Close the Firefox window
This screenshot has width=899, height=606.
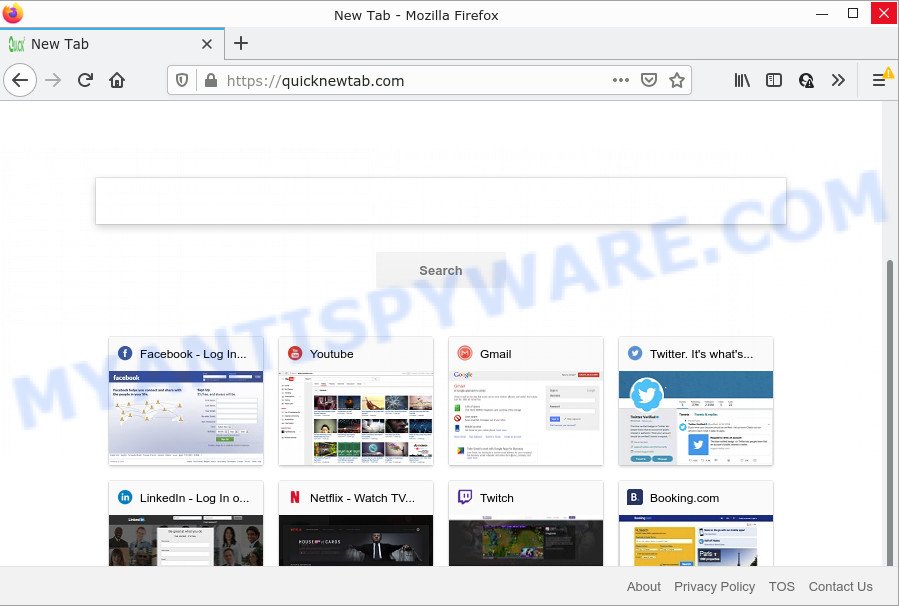tap(884, 14)
